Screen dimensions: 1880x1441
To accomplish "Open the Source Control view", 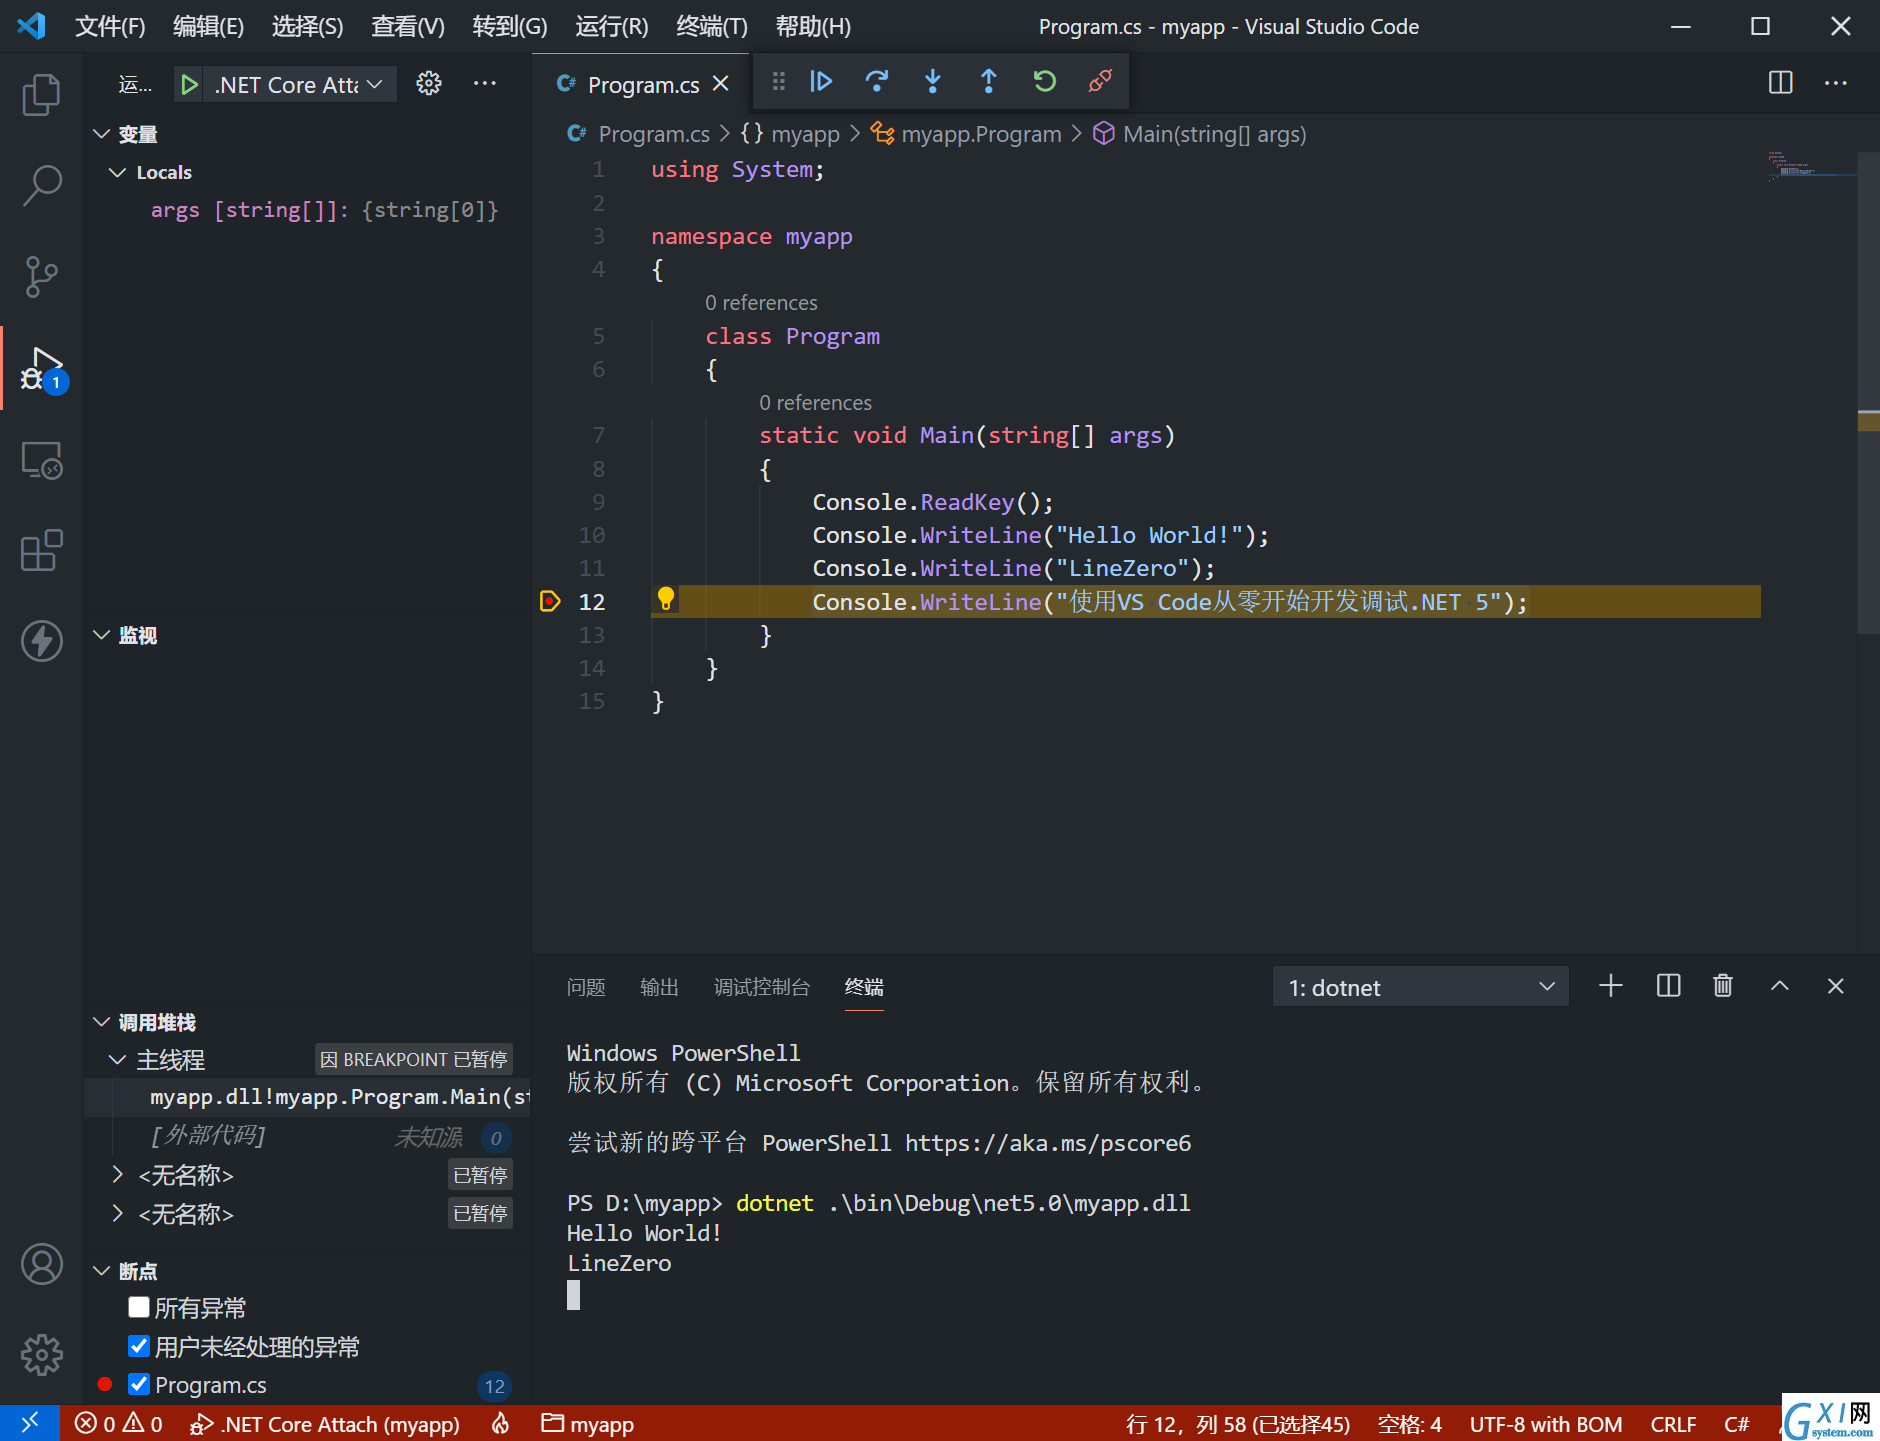I will [41, 277].
